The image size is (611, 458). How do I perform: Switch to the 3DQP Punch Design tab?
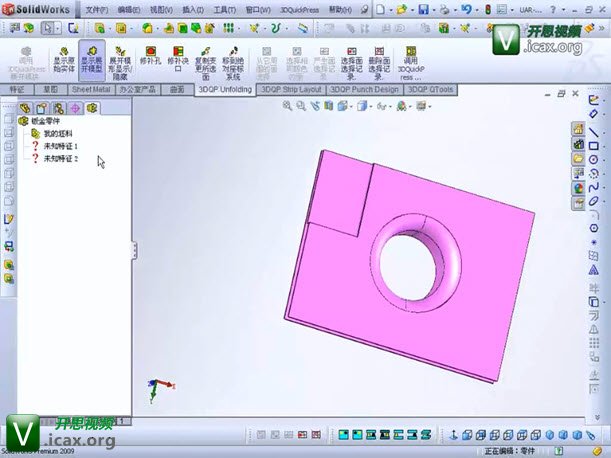click(364, 89)
